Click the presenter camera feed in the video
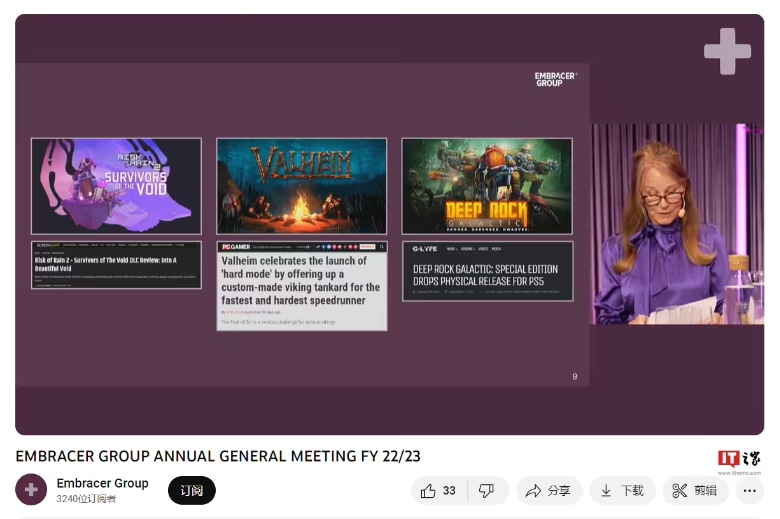The height and width of the screenshot is (519, 780). pos(677,223)
